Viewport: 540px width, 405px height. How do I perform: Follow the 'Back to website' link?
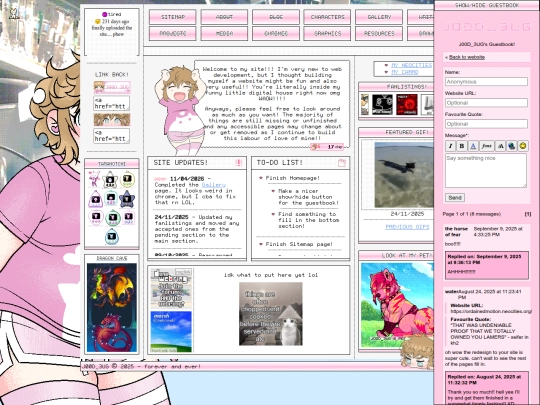467,57
